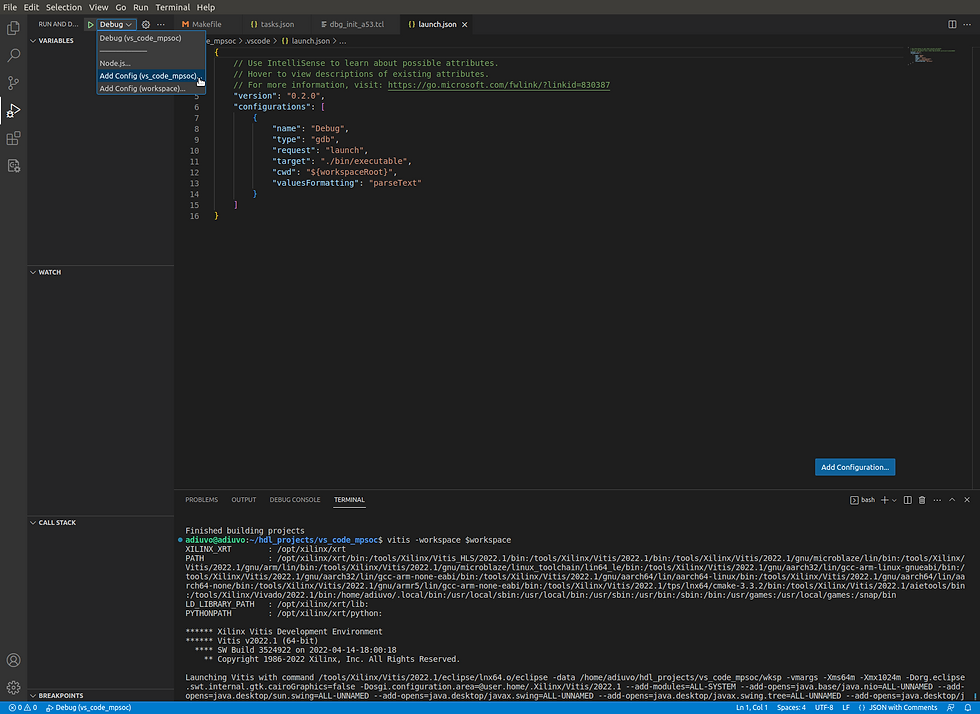Click the launch.json breadcrumb segment

point(306,41)
